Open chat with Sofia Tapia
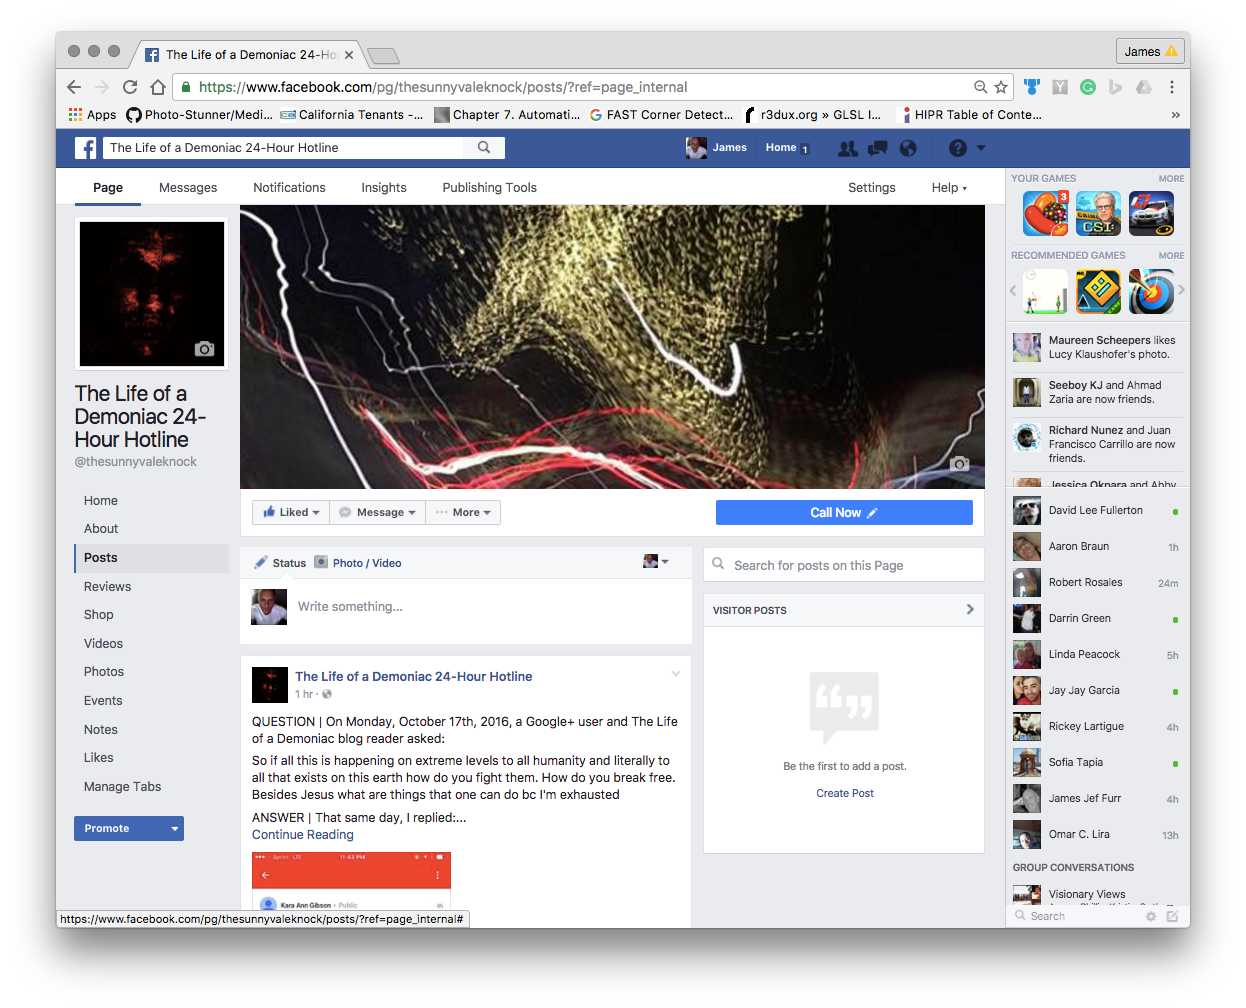 coord(1097,762)
